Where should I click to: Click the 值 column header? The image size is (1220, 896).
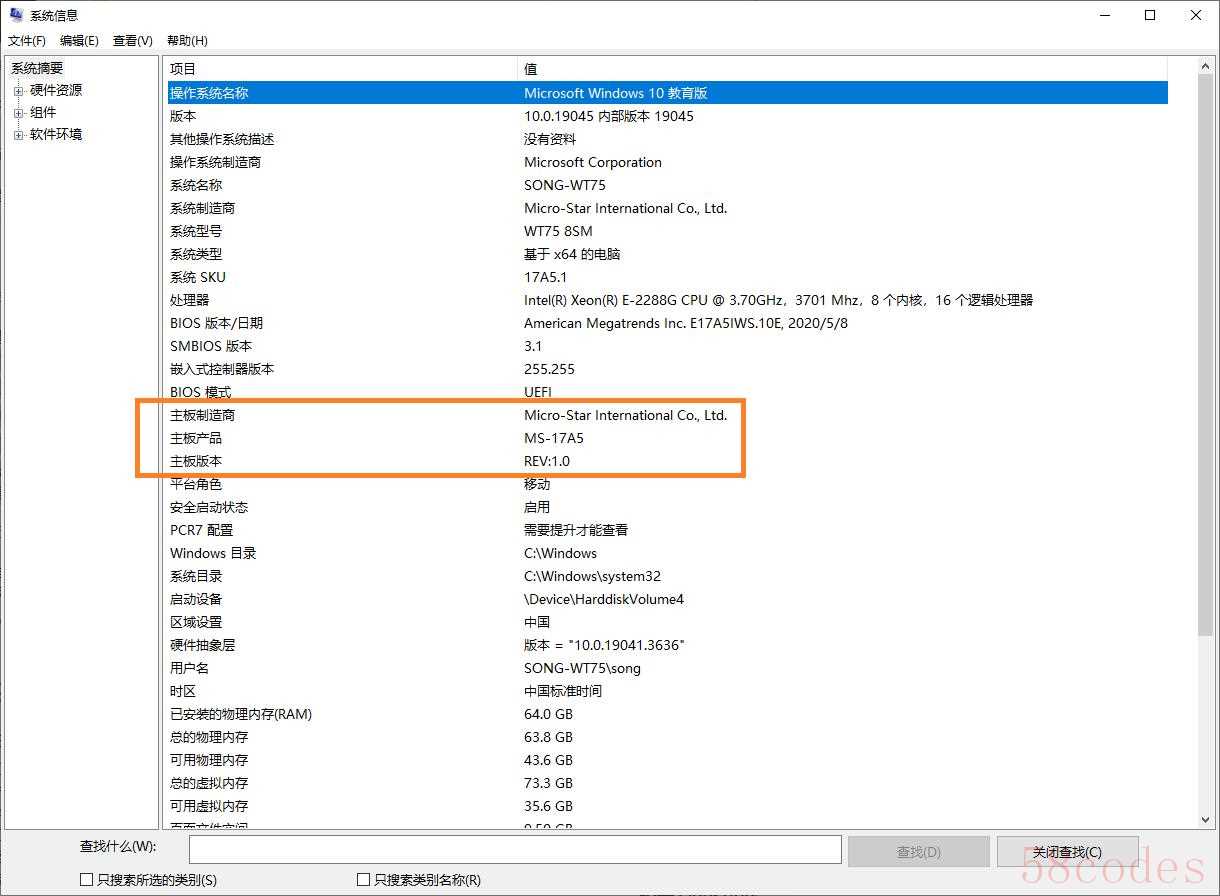840,69
